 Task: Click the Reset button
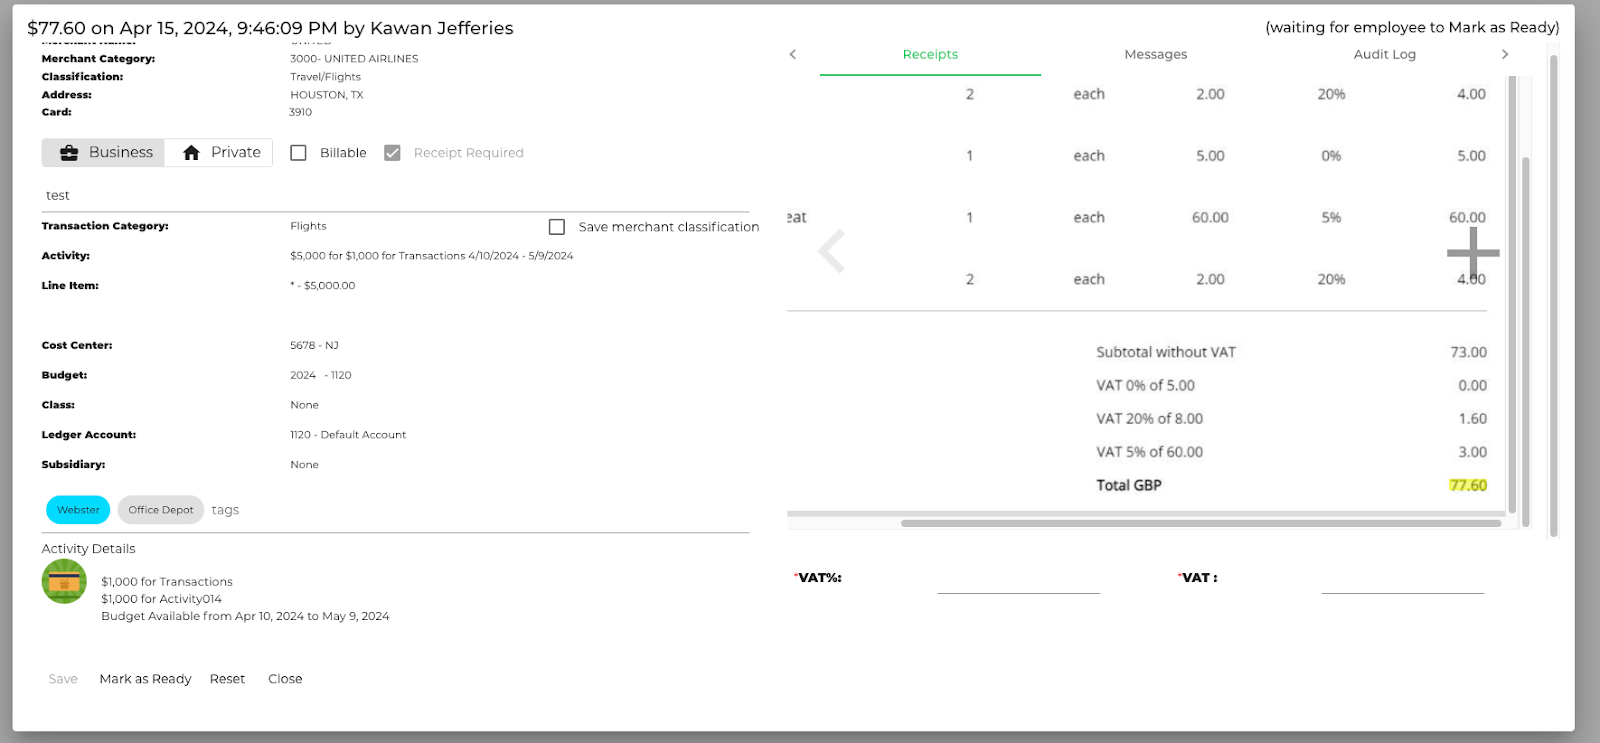coord(227,679)
